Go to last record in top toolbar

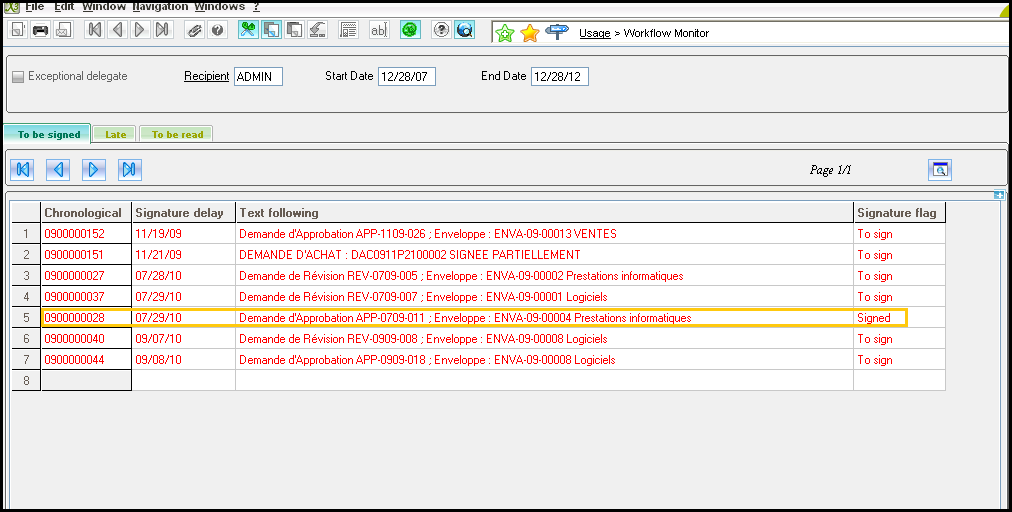(x=162, y=30)
